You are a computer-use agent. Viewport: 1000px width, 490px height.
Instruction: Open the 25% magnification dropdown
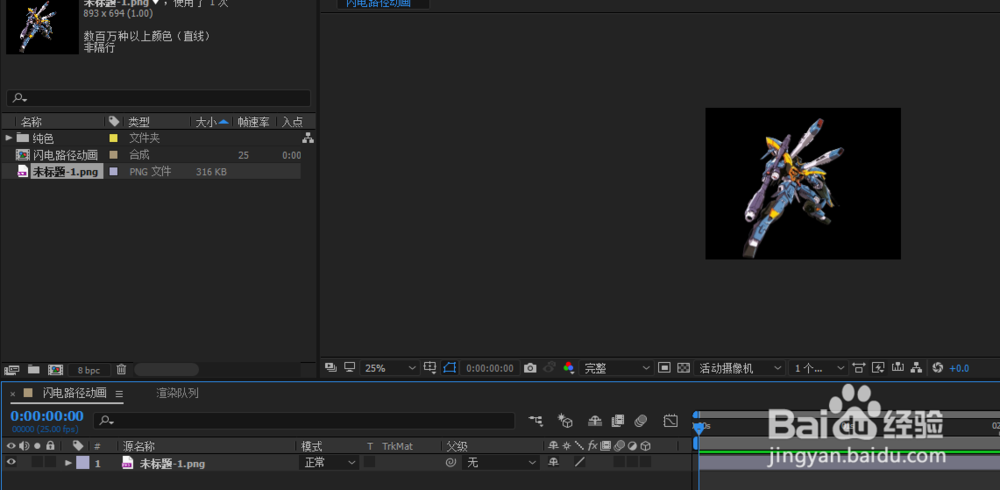[x=390, y=368]
